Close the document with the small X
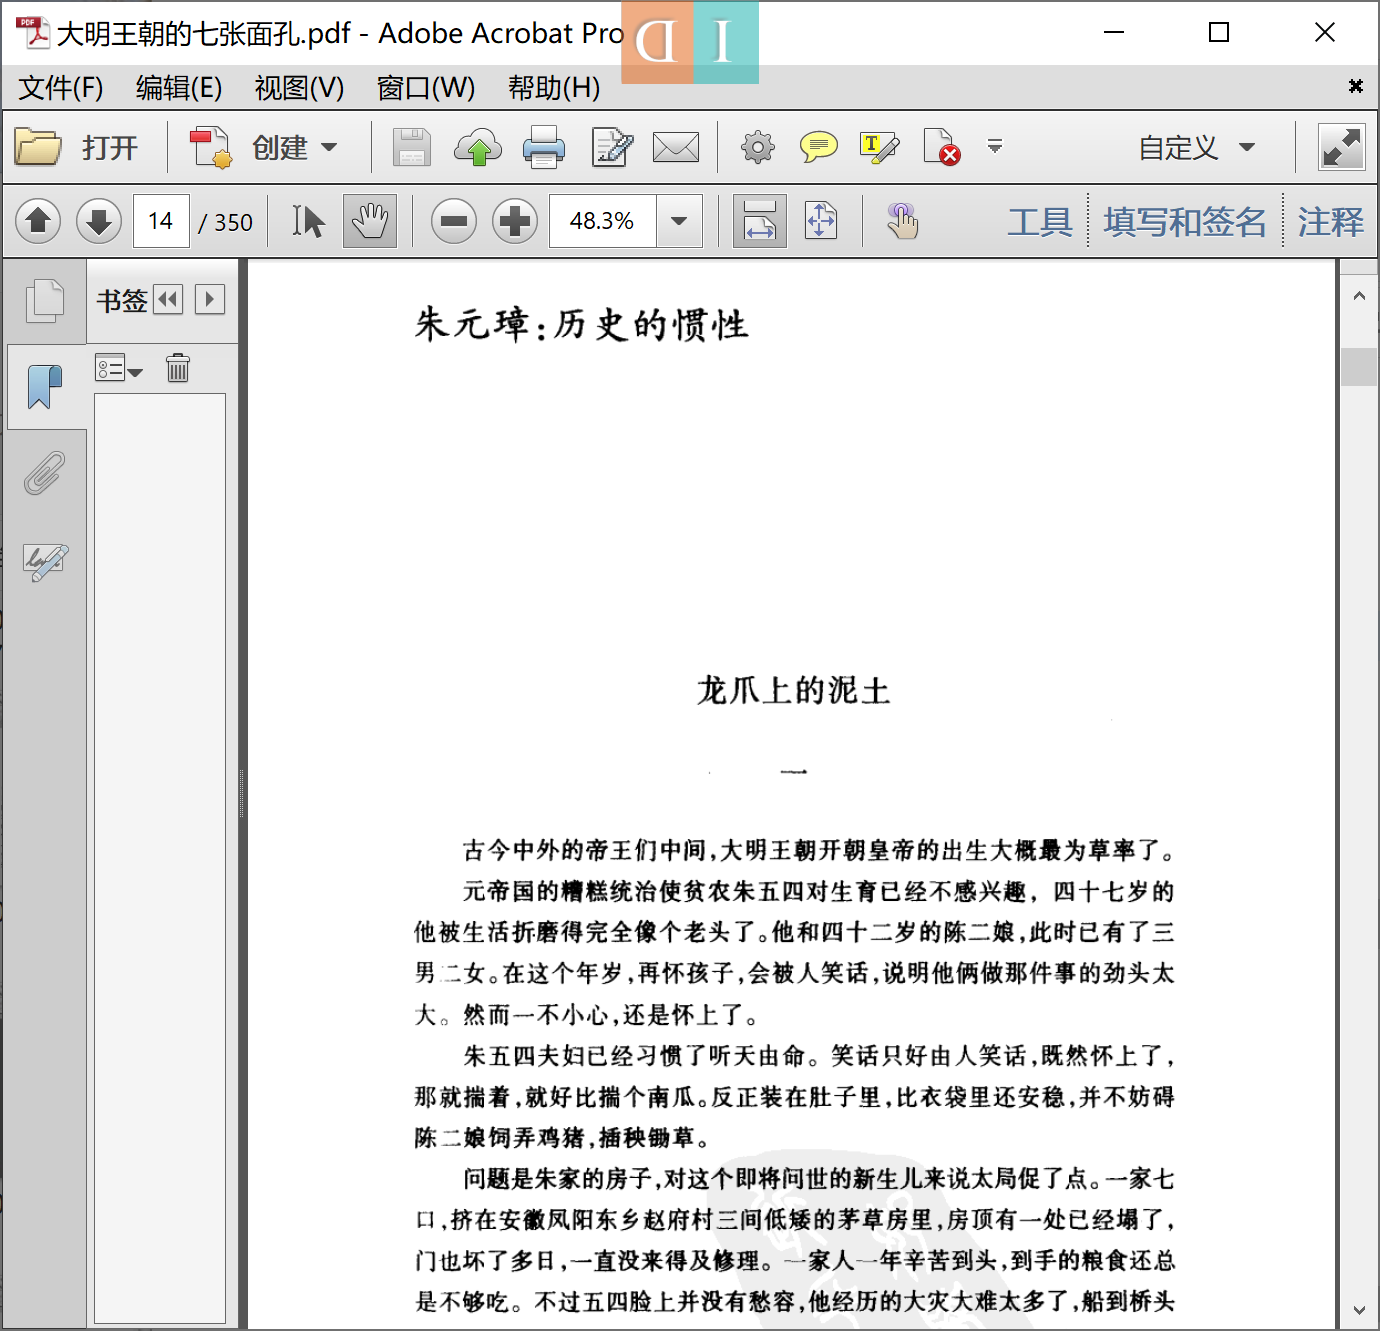Image resolution: width=1380 pixels, height=1331 pixels. [1355, 86]
